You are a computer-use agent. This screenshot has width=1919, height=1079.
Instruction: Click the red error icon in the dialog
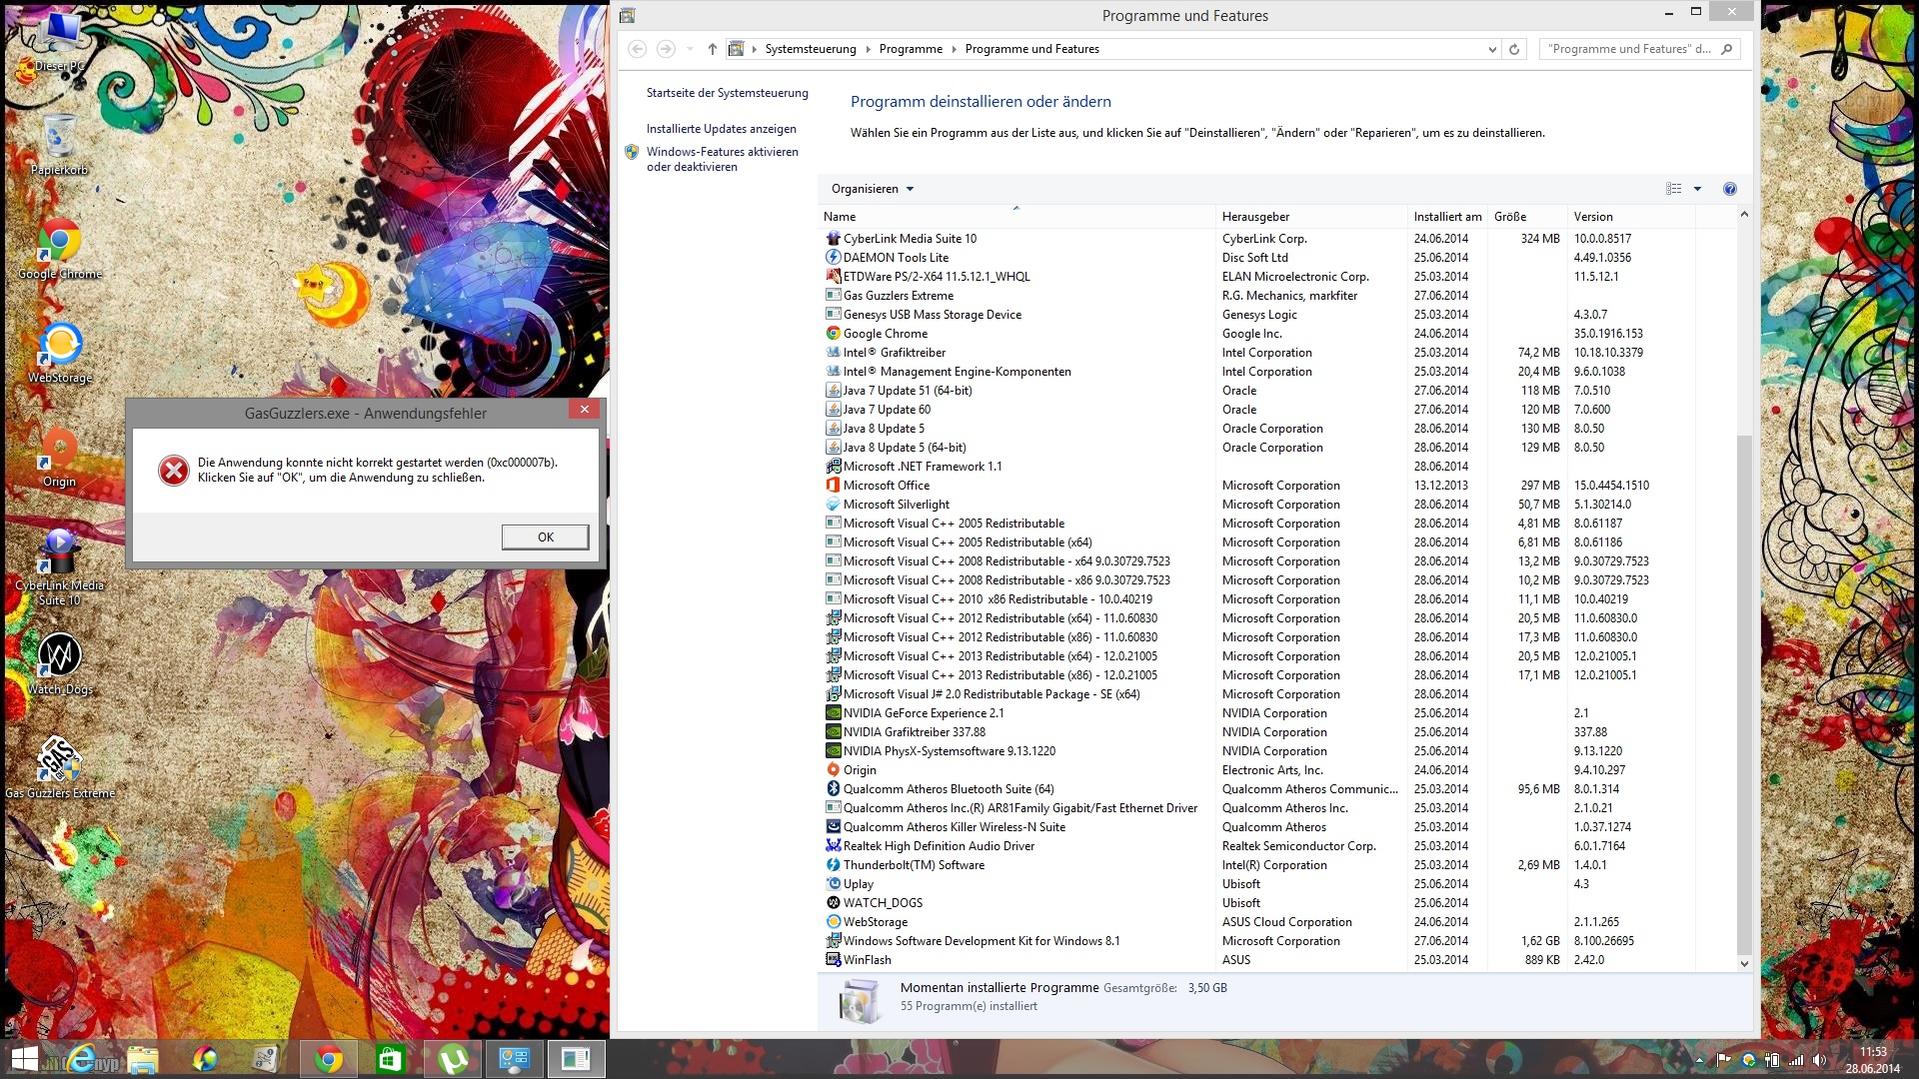pyautogui.click(x=174, y=470)
